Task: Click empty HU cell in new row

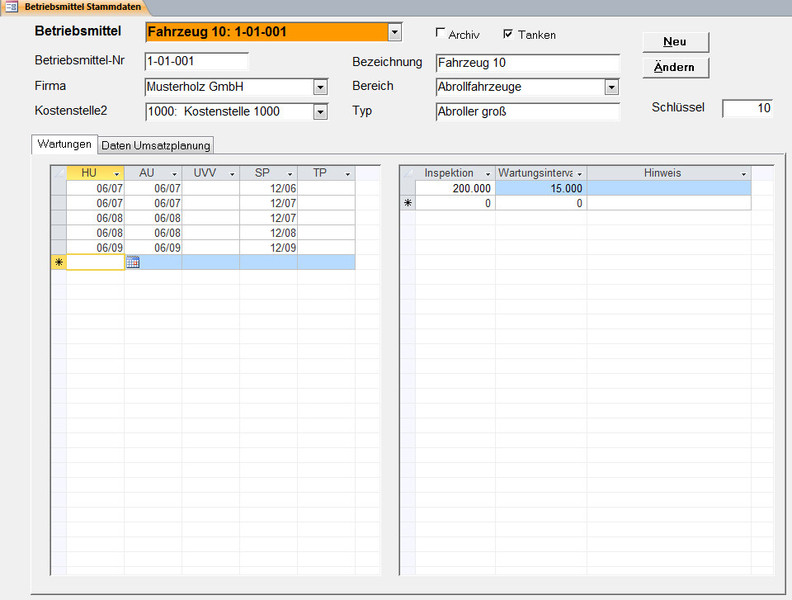Action: (95, 262)
